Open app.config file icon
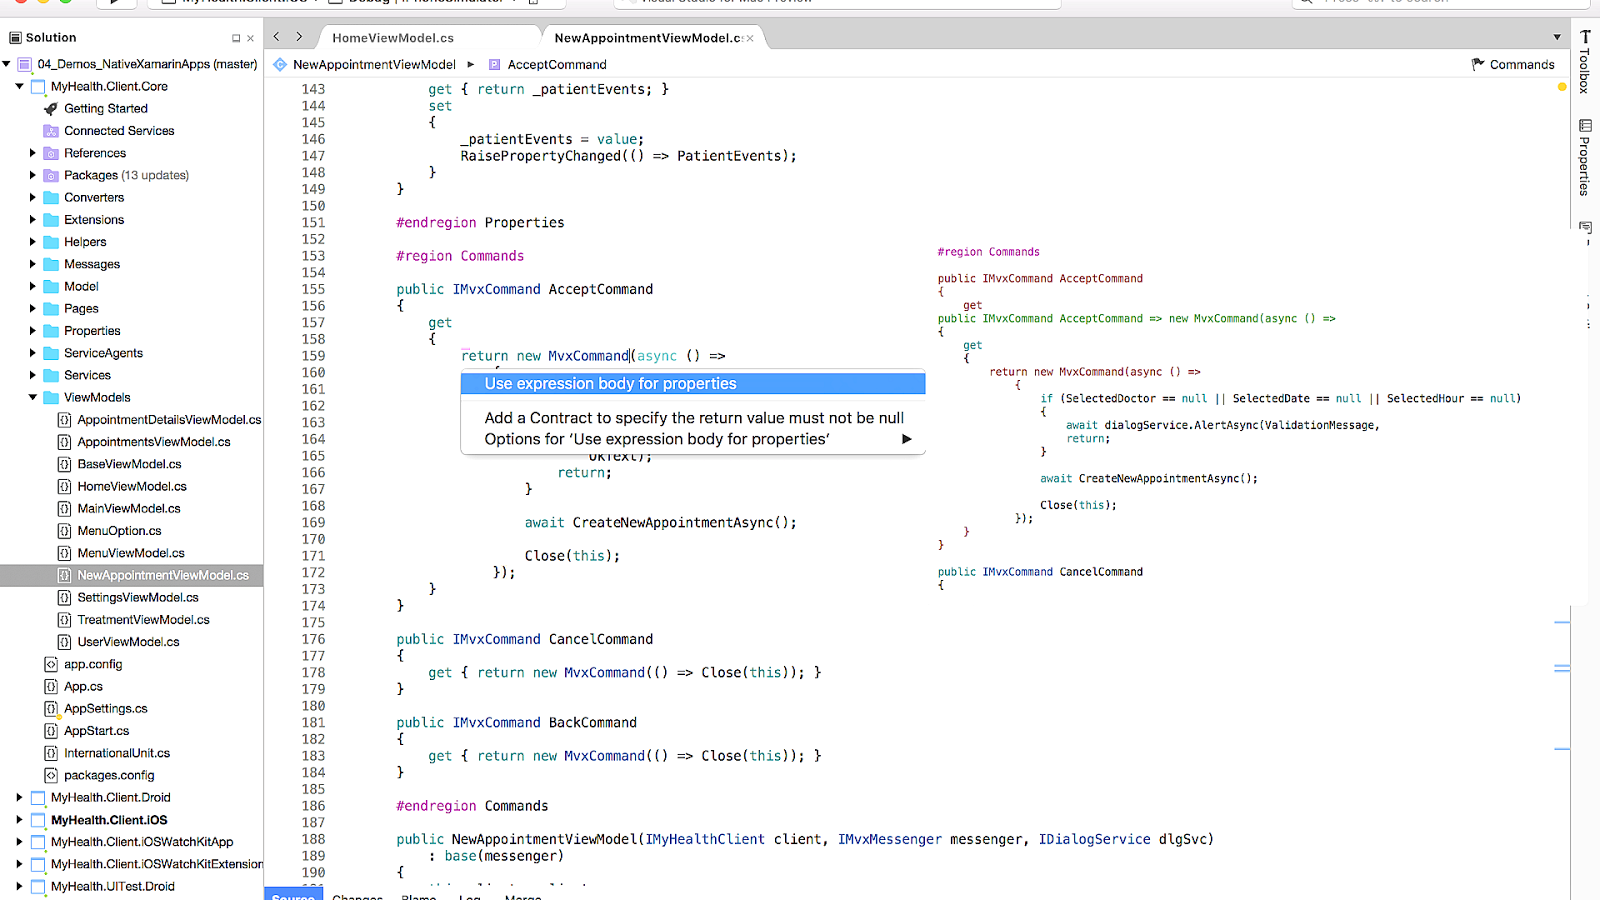 51,664
